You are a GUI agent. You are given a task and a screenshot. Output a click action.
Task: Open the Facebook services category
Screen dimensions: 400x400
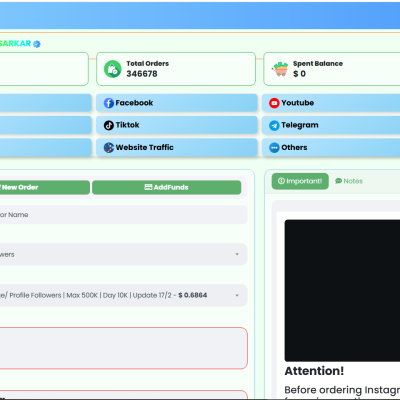[x=177, y=103]
